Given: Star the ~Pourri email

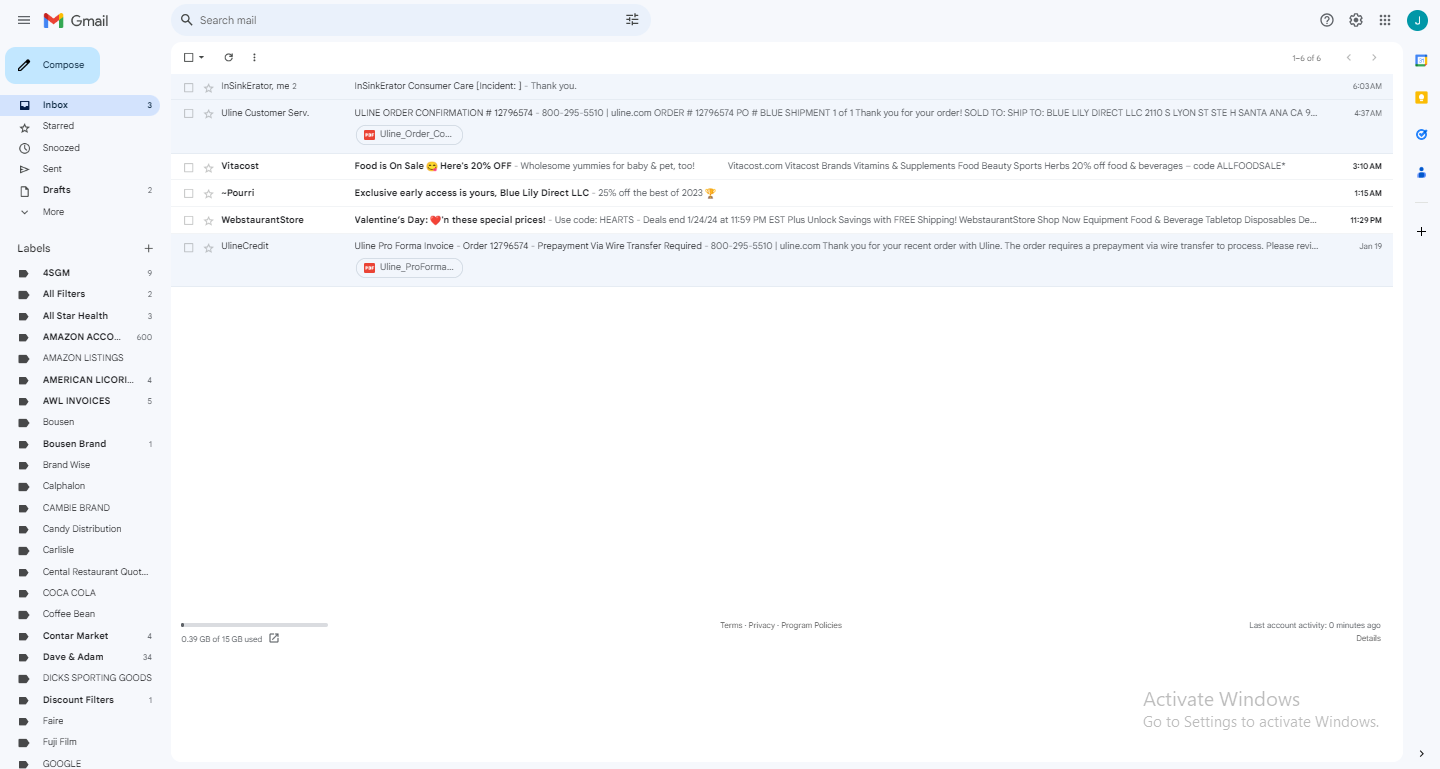Looking at the screenshot, I should click(208, 193).
